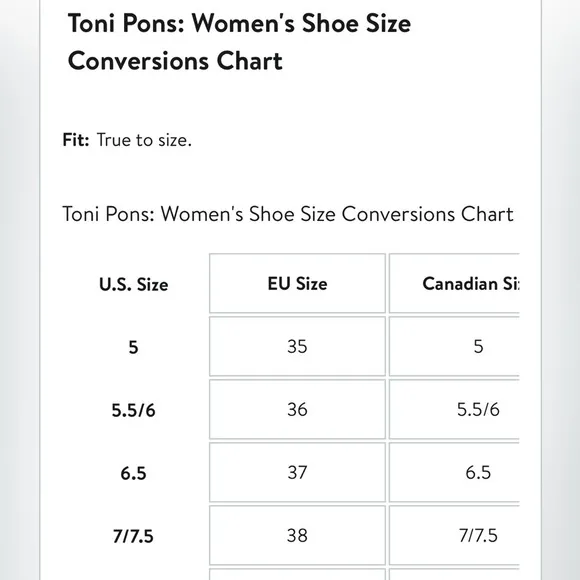Click the Canadian size 5.5/6 cell
This screenshot has width=580, height=580.
point(454,409)
